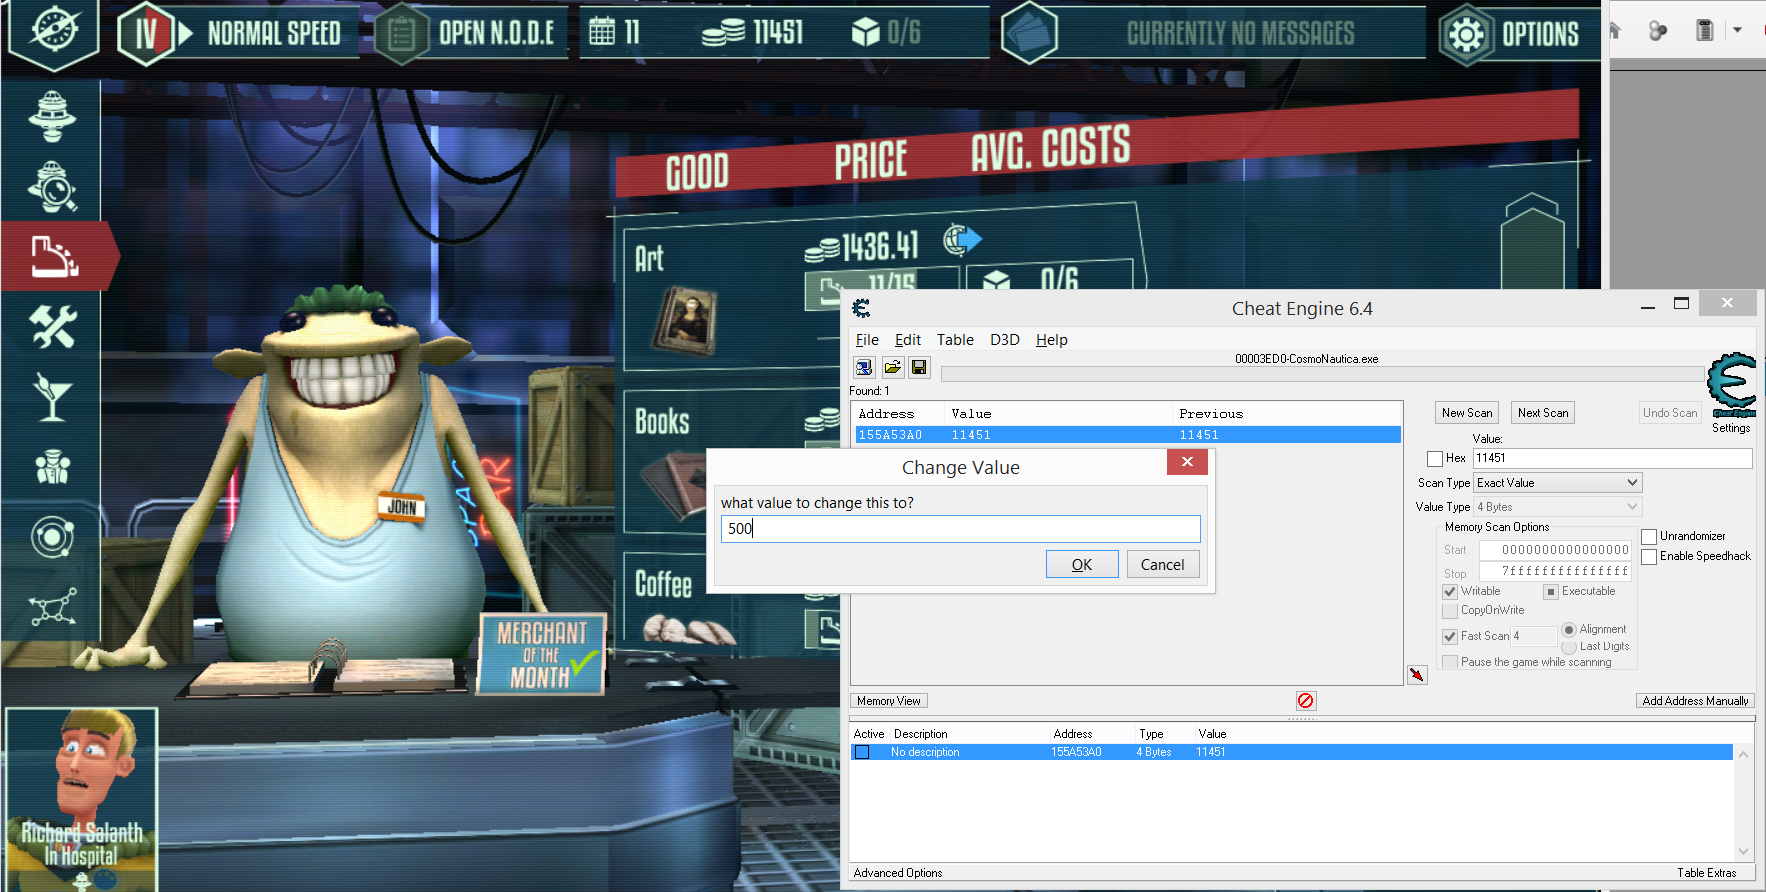Open the Table menu

[955, 340]
